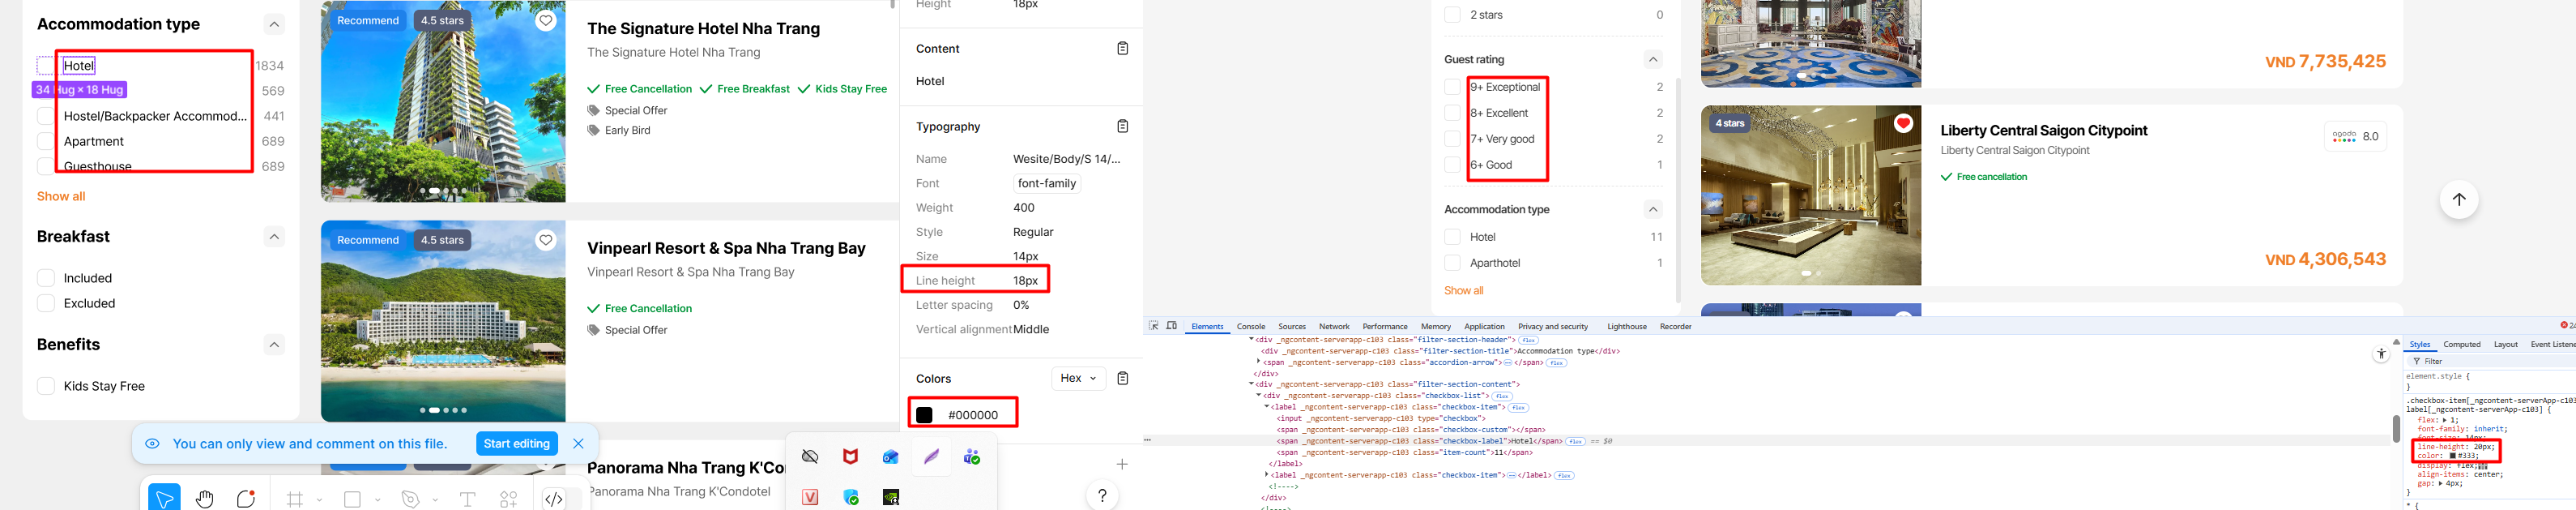Toggle DevTools device toolbar icon
This screenshot has height=510, width=2576.
coord(1172,326)
